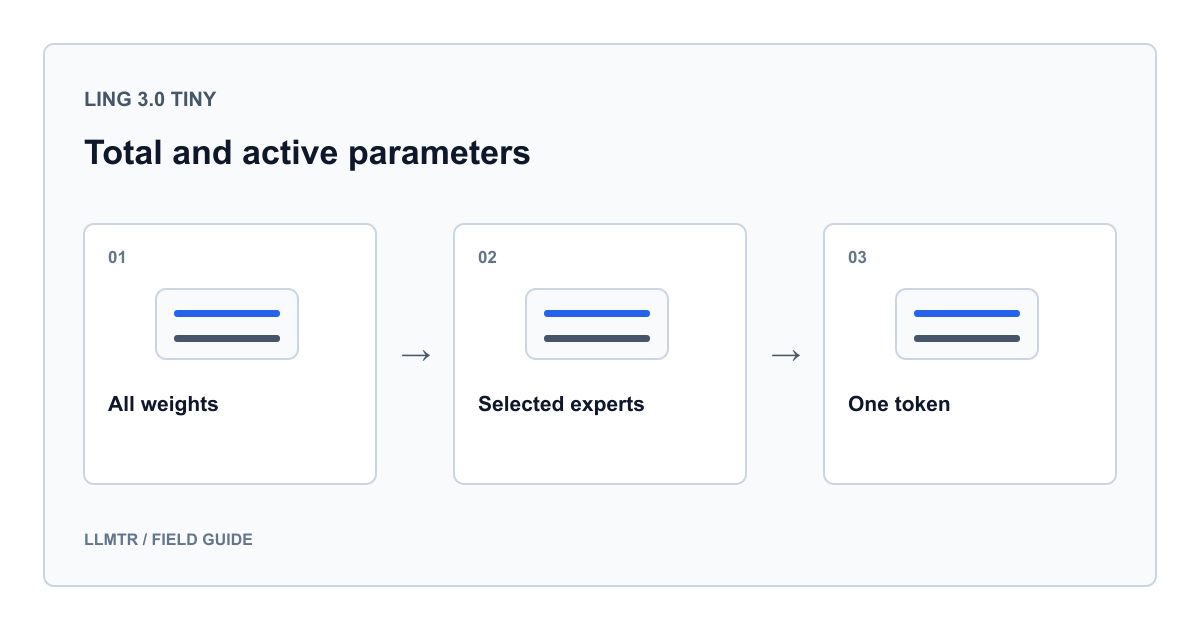Image resolution: width=1200 pixels, height=630 pixels.
Task: Click the Total and active parameters heading
Action: tap(307, 153)
